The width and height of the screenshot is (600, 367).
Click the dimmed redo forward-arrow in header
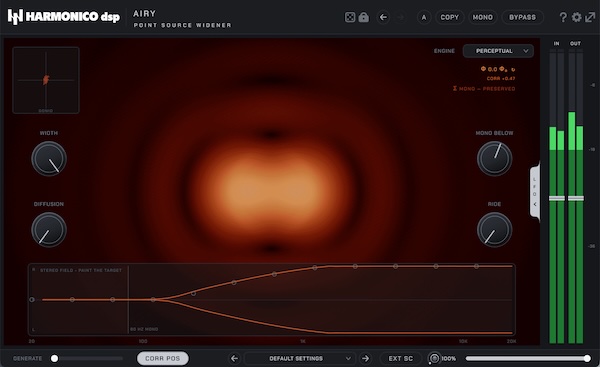pos(401,17)
